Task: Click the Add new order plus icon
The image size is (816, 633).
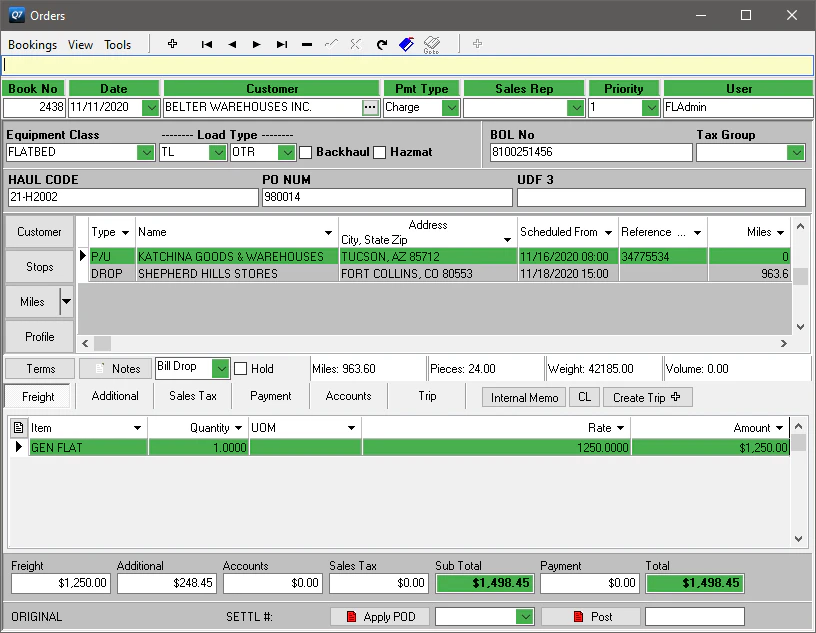Action: [x=172, y=44]
